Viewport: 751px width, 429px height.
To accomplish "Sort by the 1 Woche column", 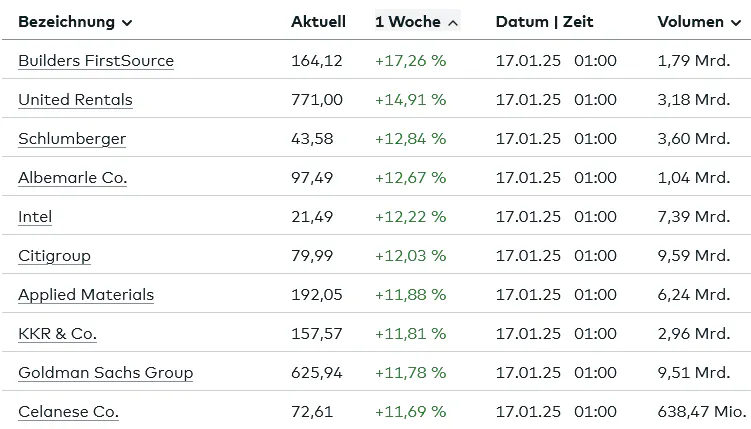I will [417, 22].
